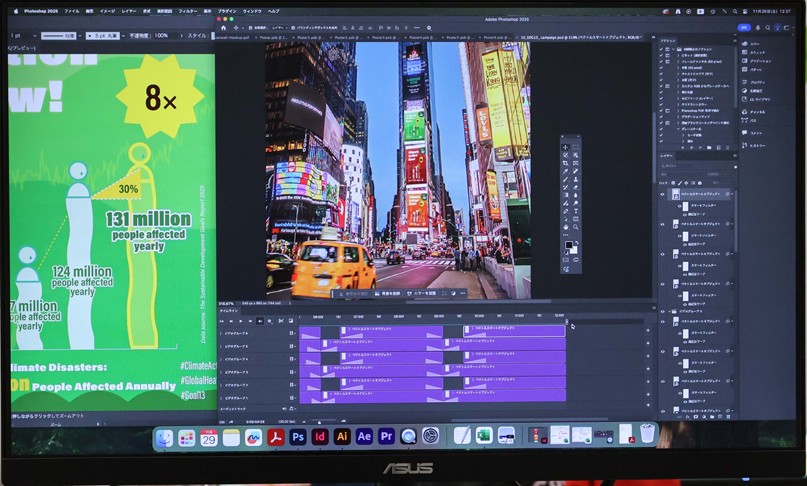Toggle visibility of top smart object layer
The width and height of the screenshot is (807, 486).
pos(663,194)
